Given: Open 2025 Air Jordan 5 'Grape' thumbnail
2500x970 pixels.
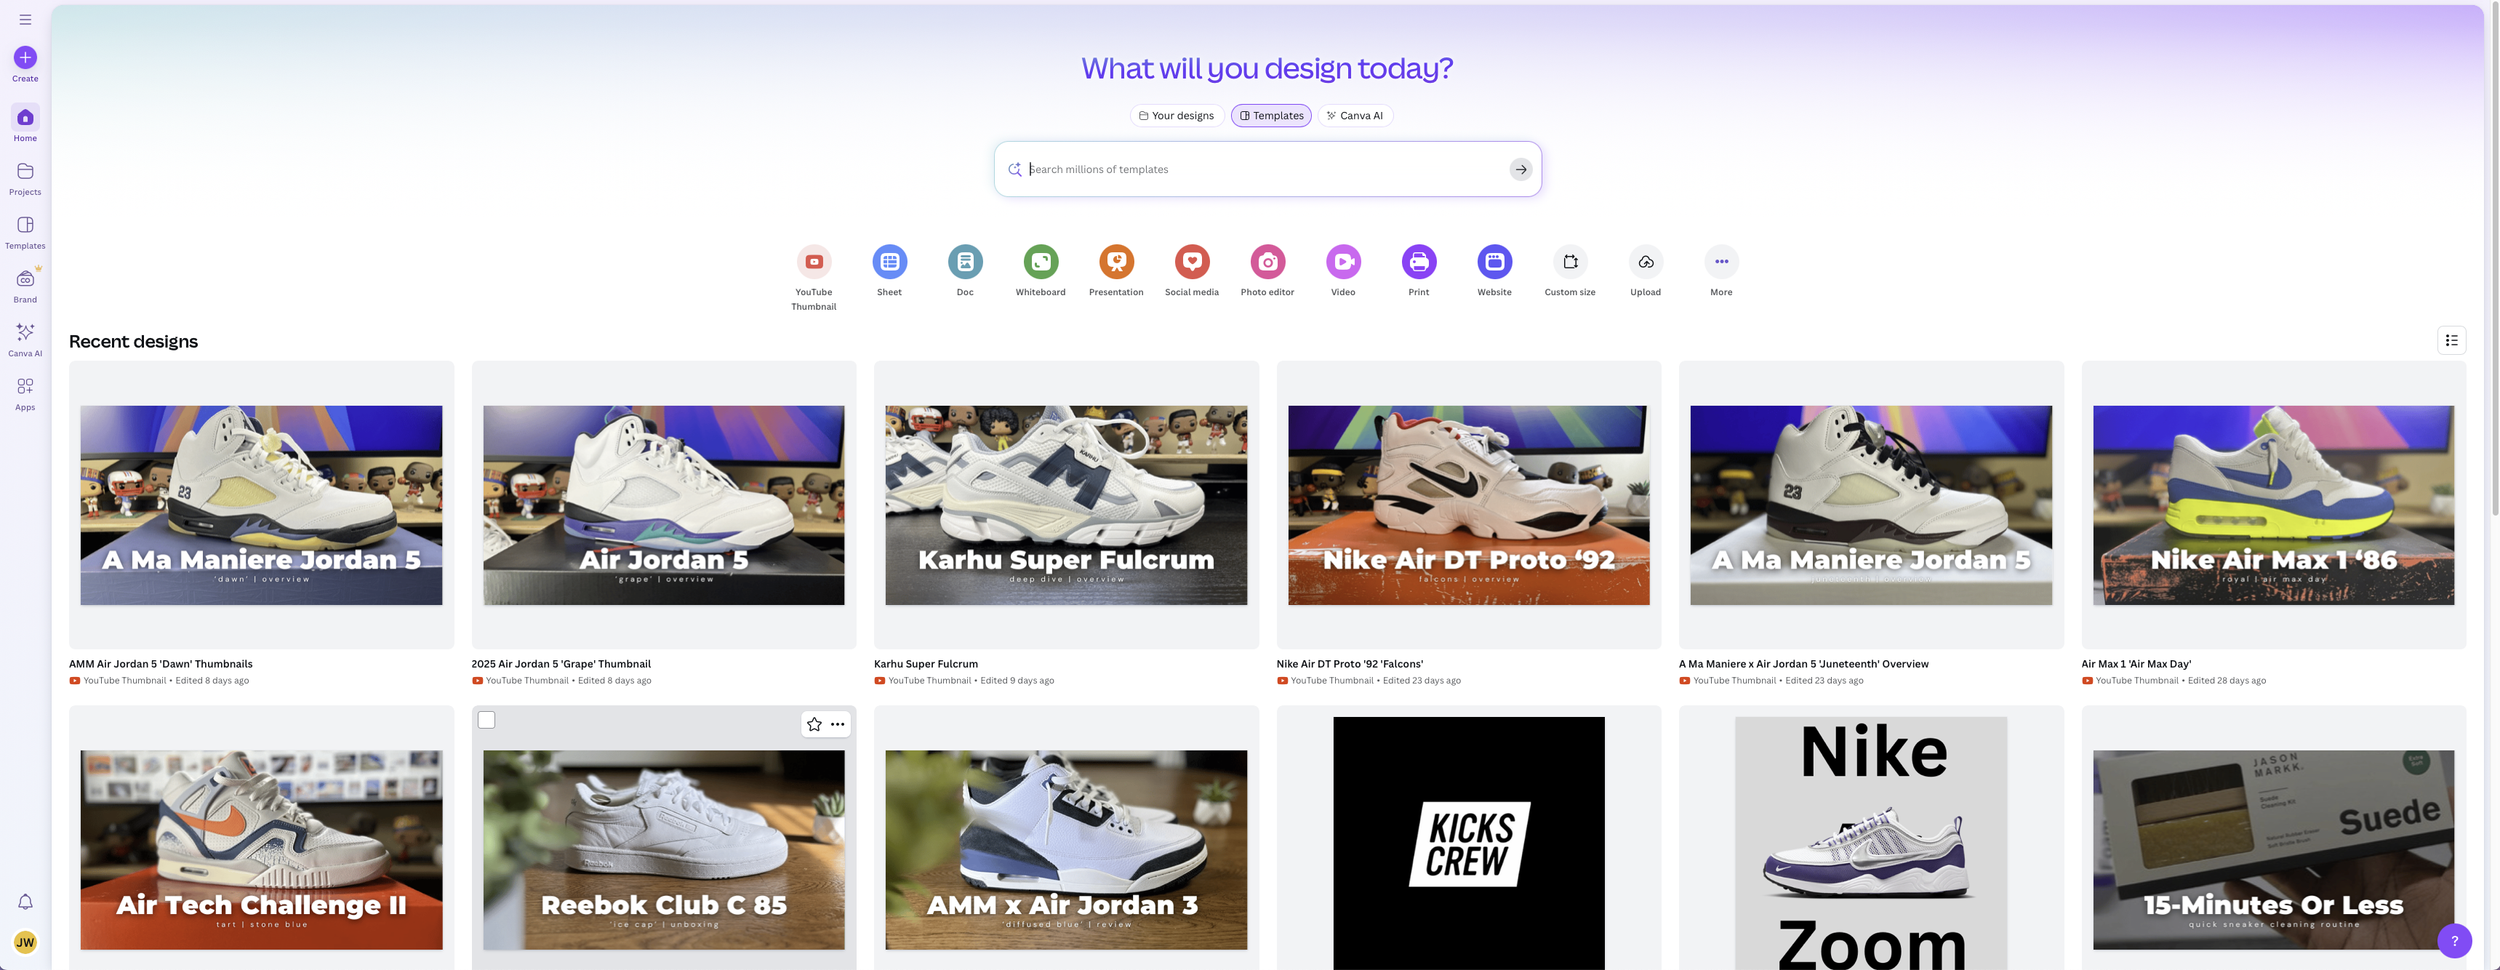Looking at the screenshot, I should click(664, 505).
